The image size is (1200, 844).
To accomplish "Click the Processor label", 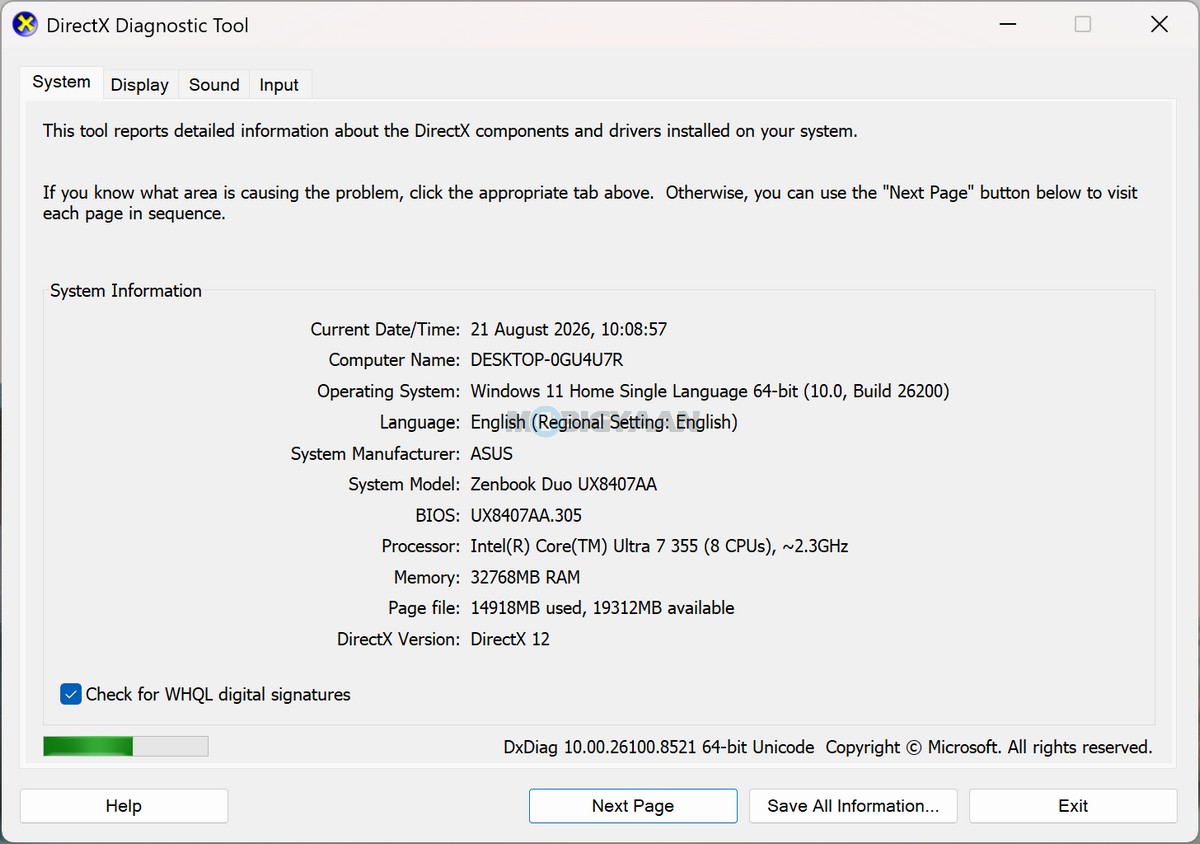I will tap(421, 546).
